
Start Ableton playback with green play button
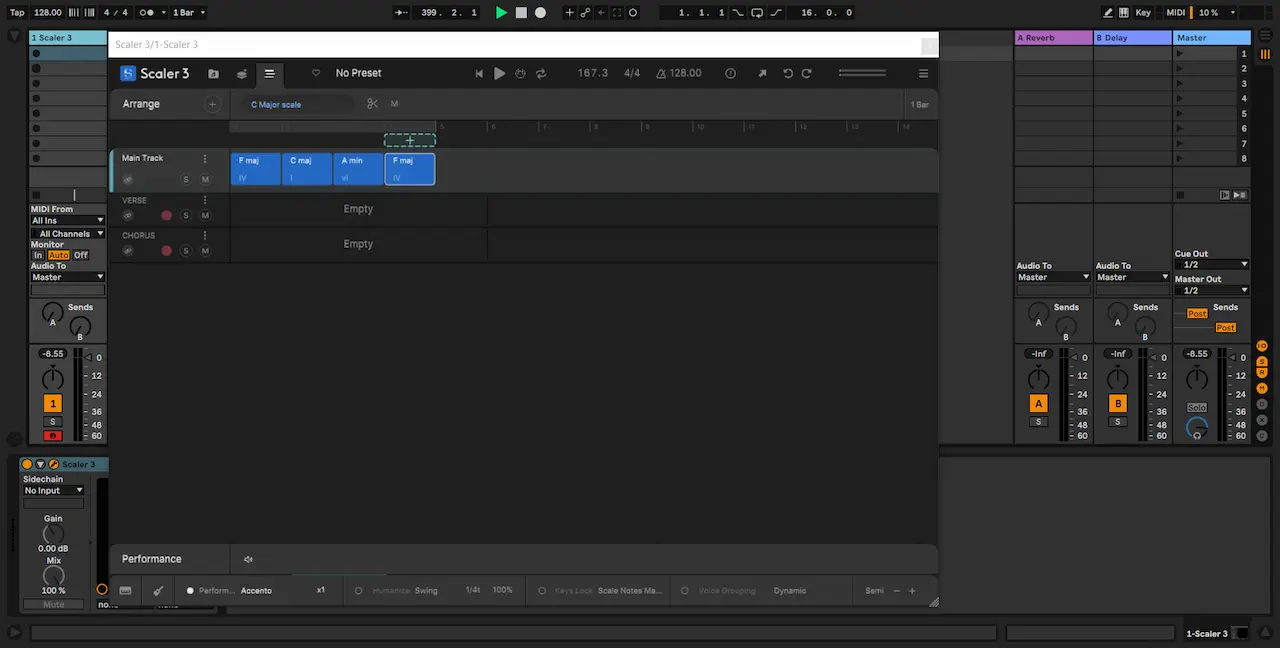pyautogui.click(x=502, y=13)
